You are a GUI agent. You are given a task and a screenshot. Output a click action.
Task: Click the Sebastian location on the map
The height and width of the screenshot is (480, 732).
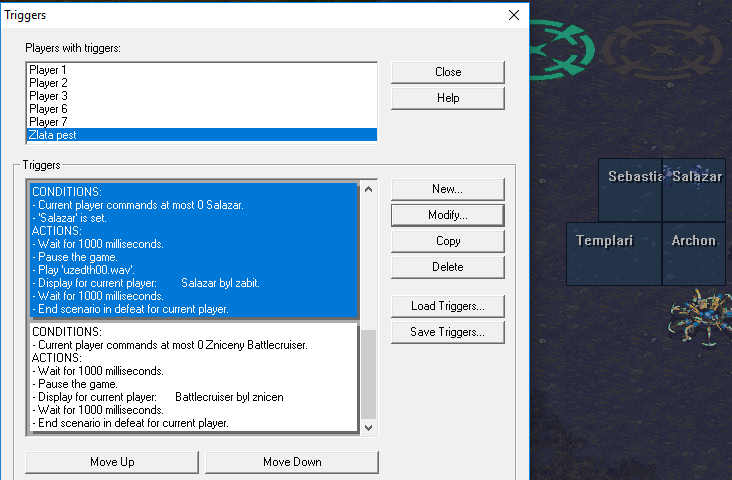coord(630,190)
